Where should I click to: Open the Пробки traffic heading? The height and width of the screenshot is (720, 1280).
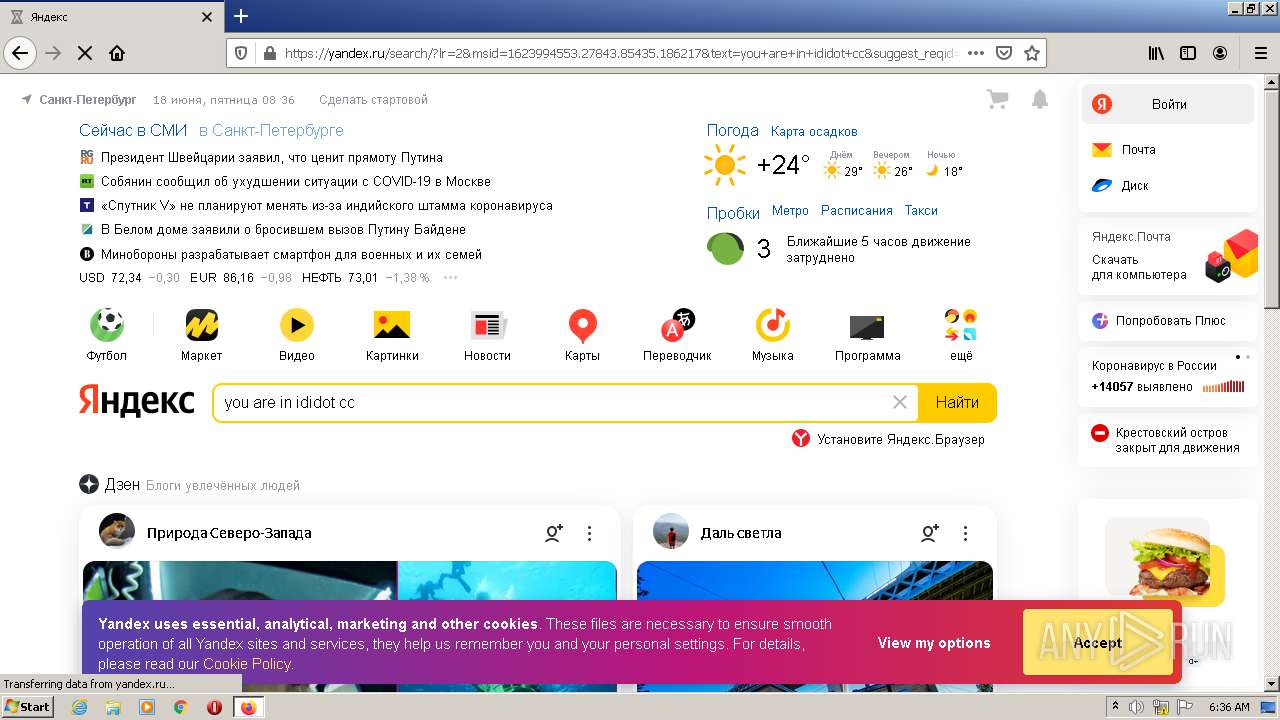tap(733, 213)
